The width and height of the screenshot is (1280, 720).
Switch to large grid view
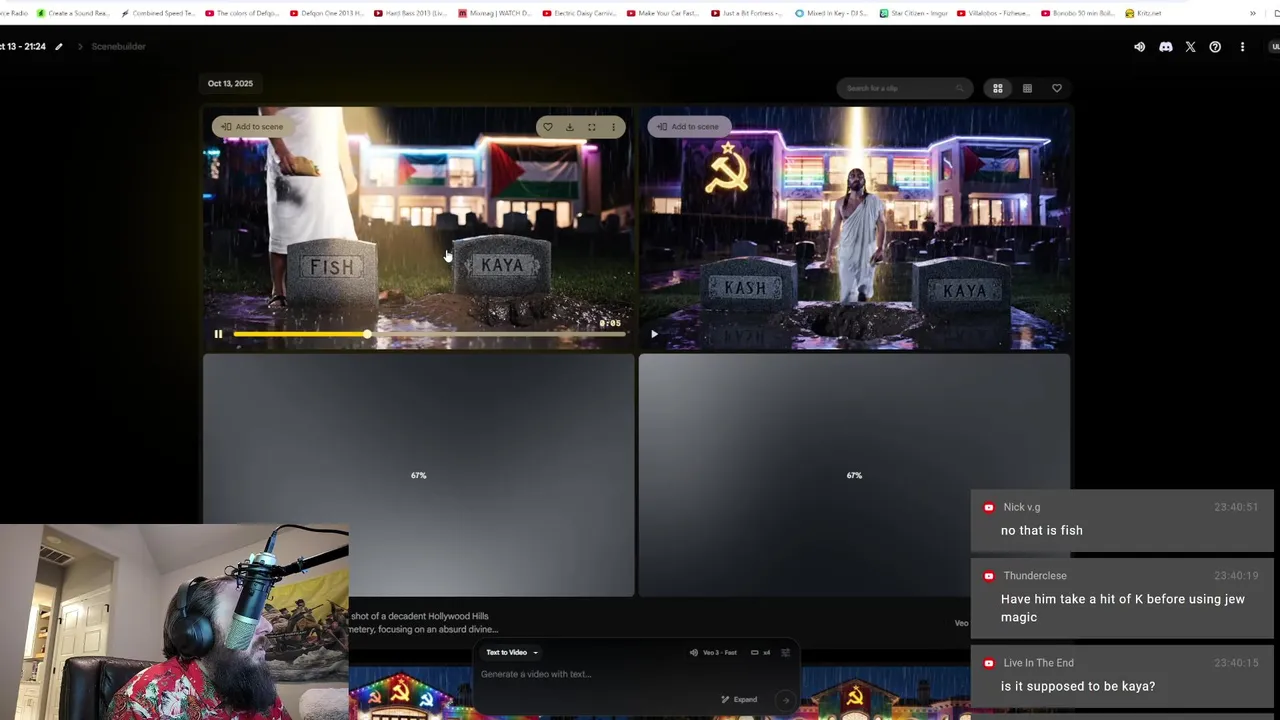(x=997, y=88)
